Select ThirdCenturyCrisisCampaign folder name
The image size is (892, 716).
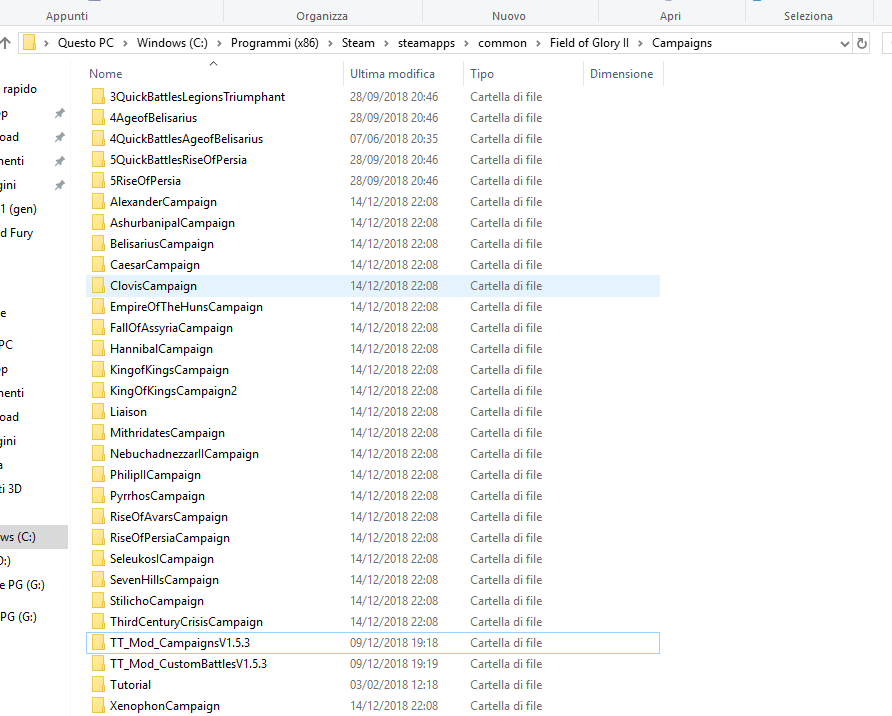(x=187, y=622)
